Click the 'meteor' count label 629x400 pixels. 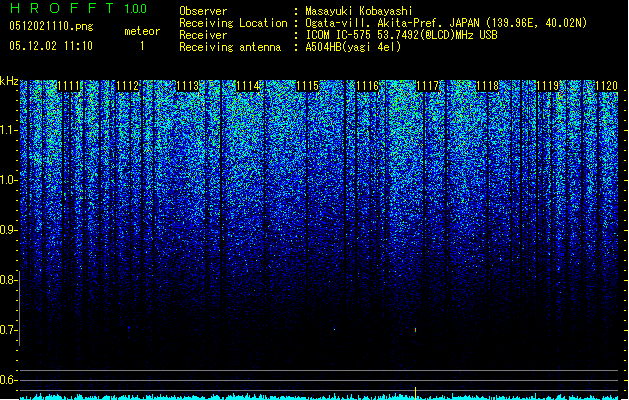point(142,31)
